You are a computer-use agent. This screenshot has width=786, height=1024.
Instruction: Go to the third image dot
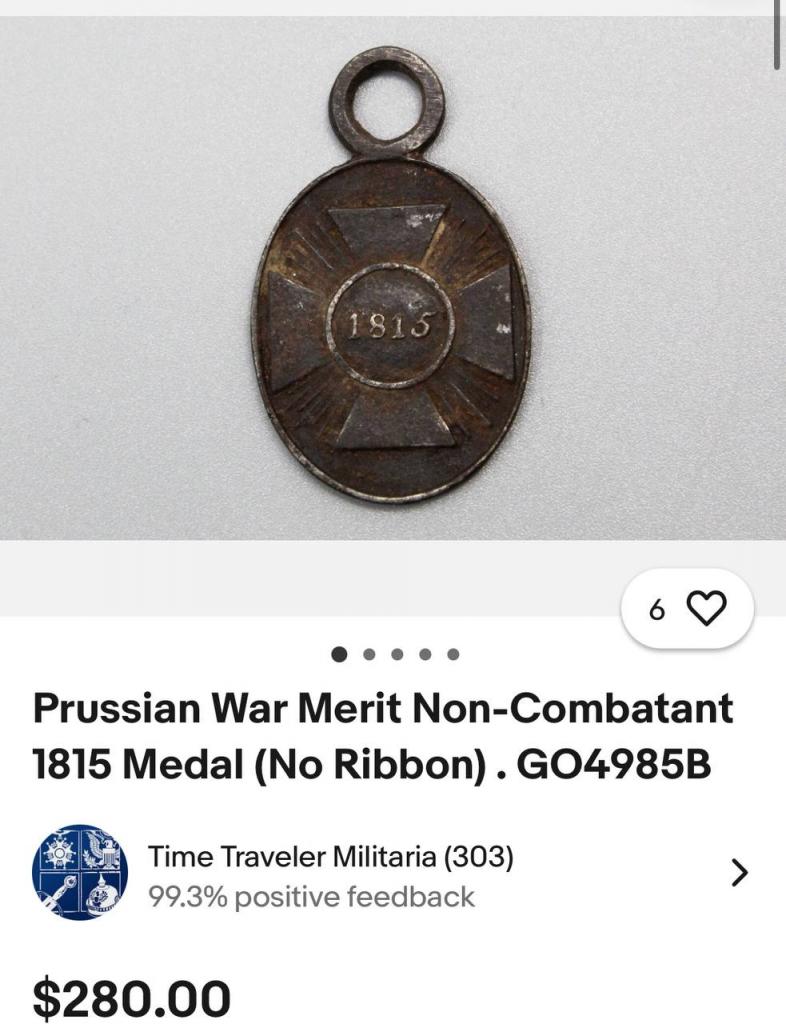(x=397, y=654)
